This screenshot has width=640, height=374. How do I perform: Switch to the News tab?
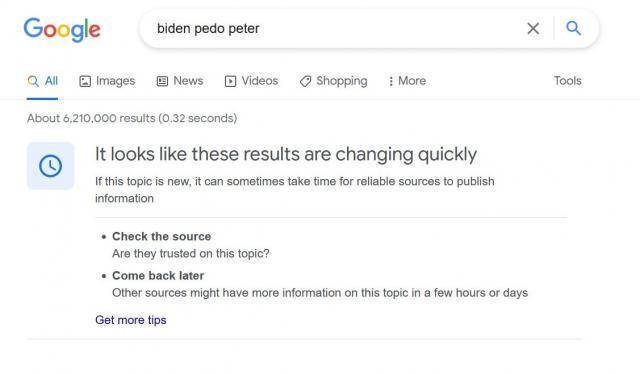[x=180, y=81]
